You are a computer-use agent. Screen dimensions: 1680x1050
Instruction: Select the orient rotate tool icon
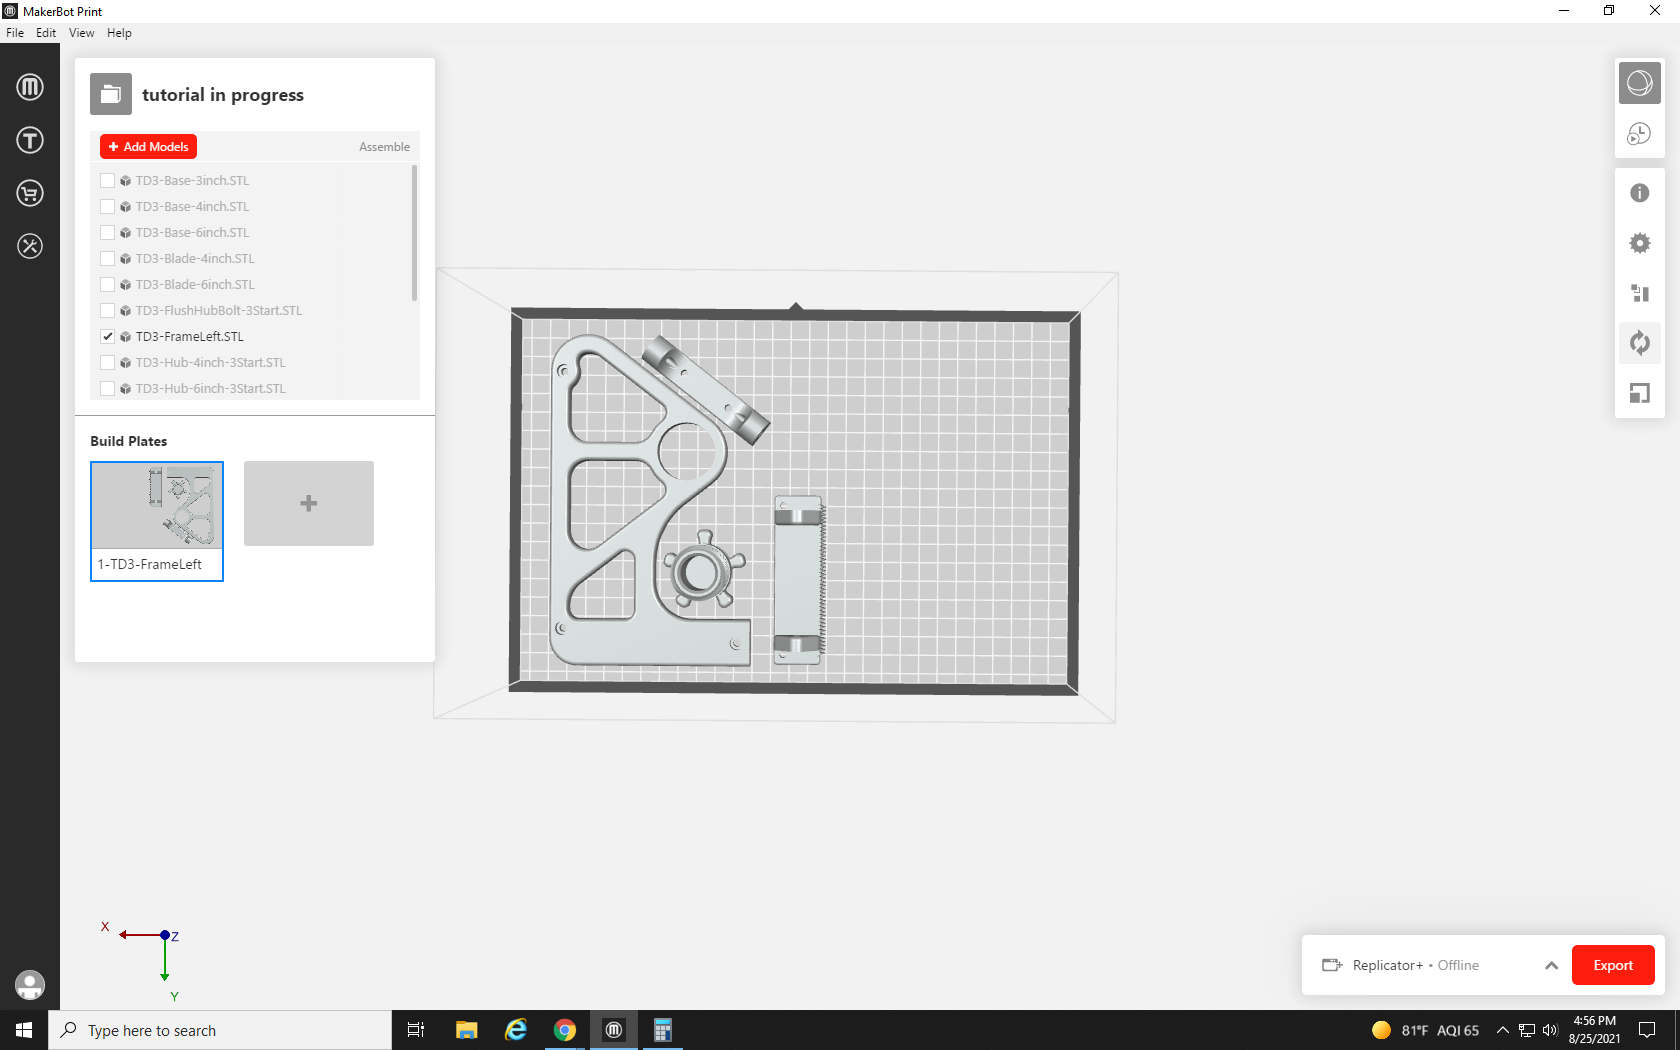[x=1640, y=343]
